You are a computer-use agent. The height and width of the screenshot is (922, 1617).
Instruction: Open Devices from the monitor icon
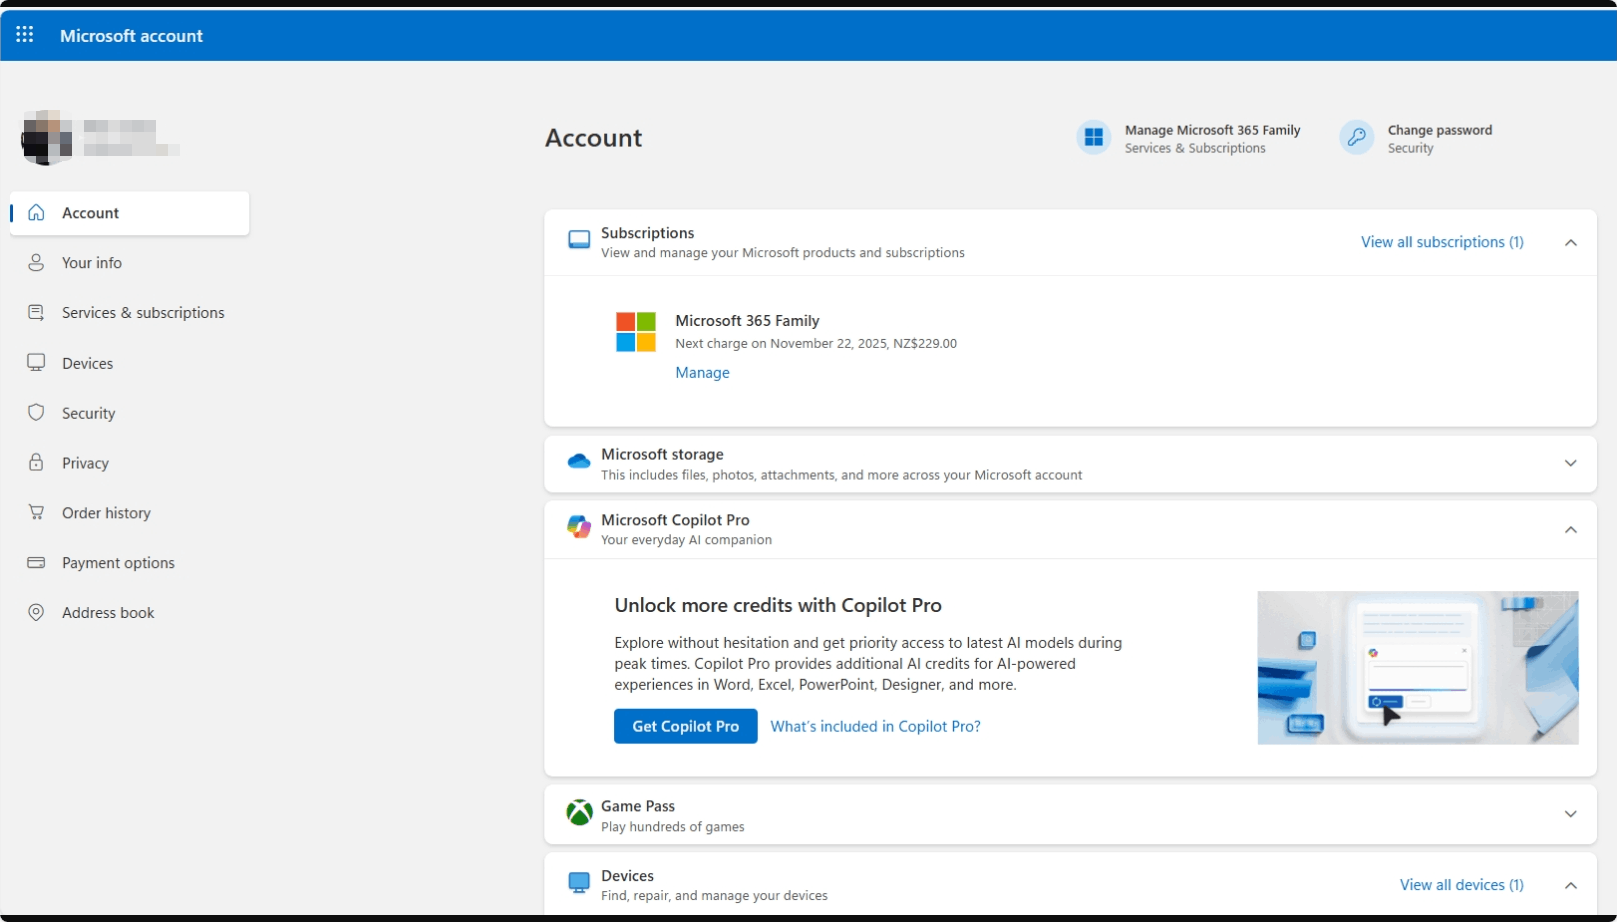coord(36,362)
